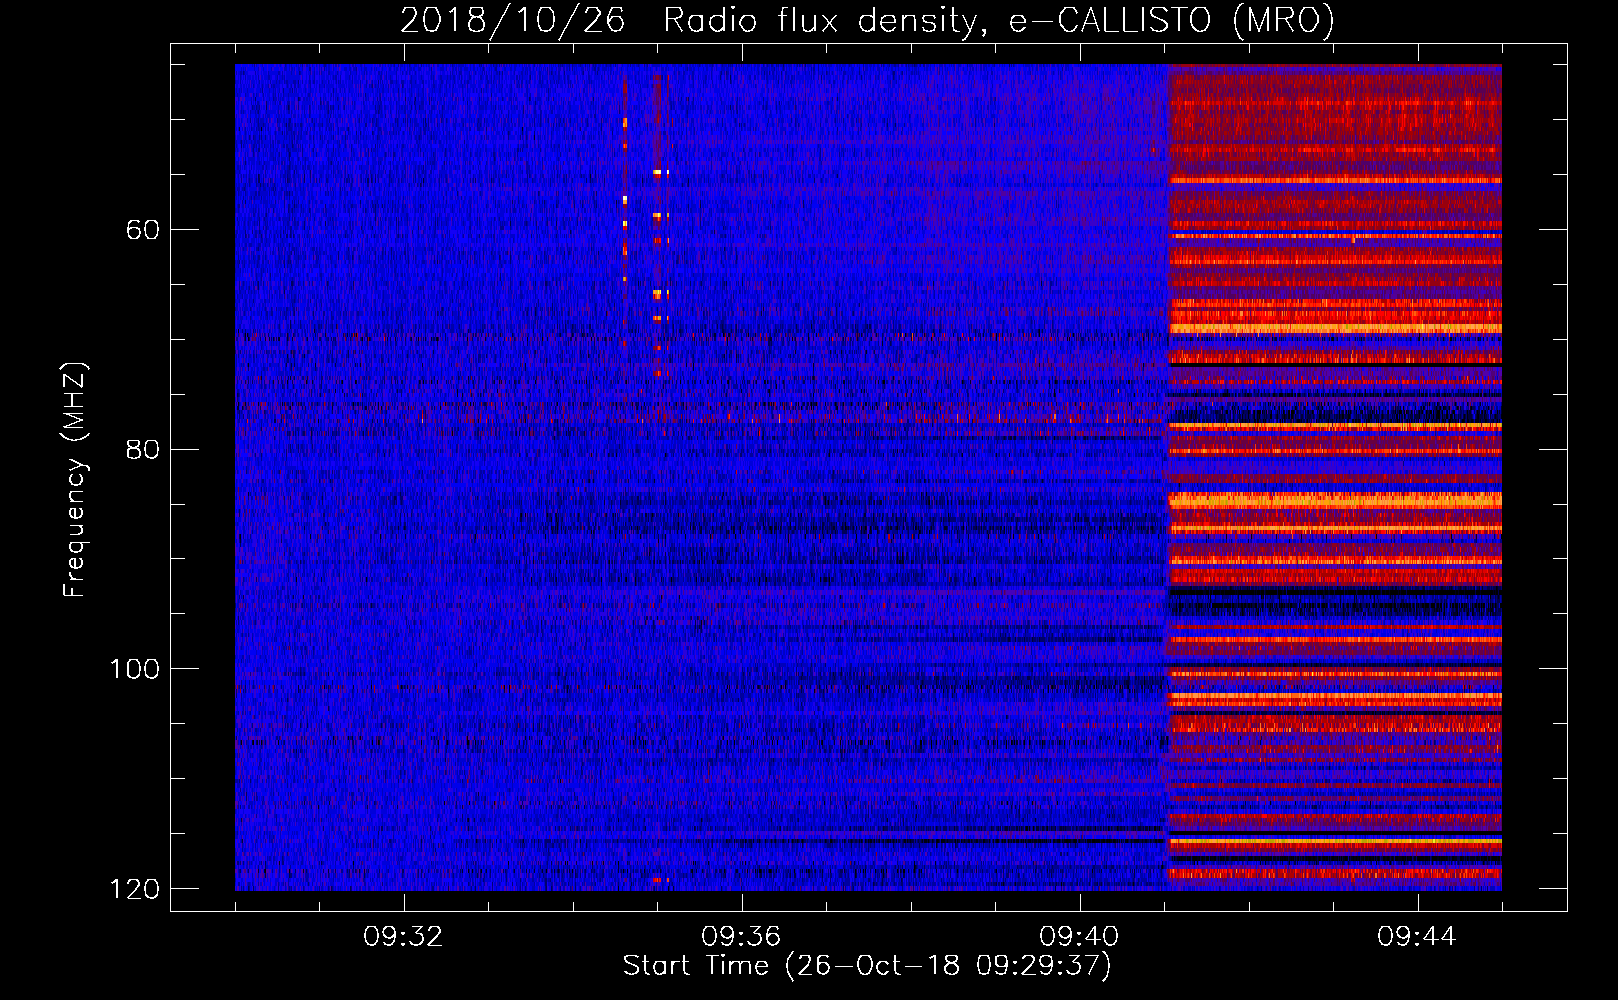Click the 100 frequency tick label
Viewport: 1618px width, 1000px height.
coord(134,669)
